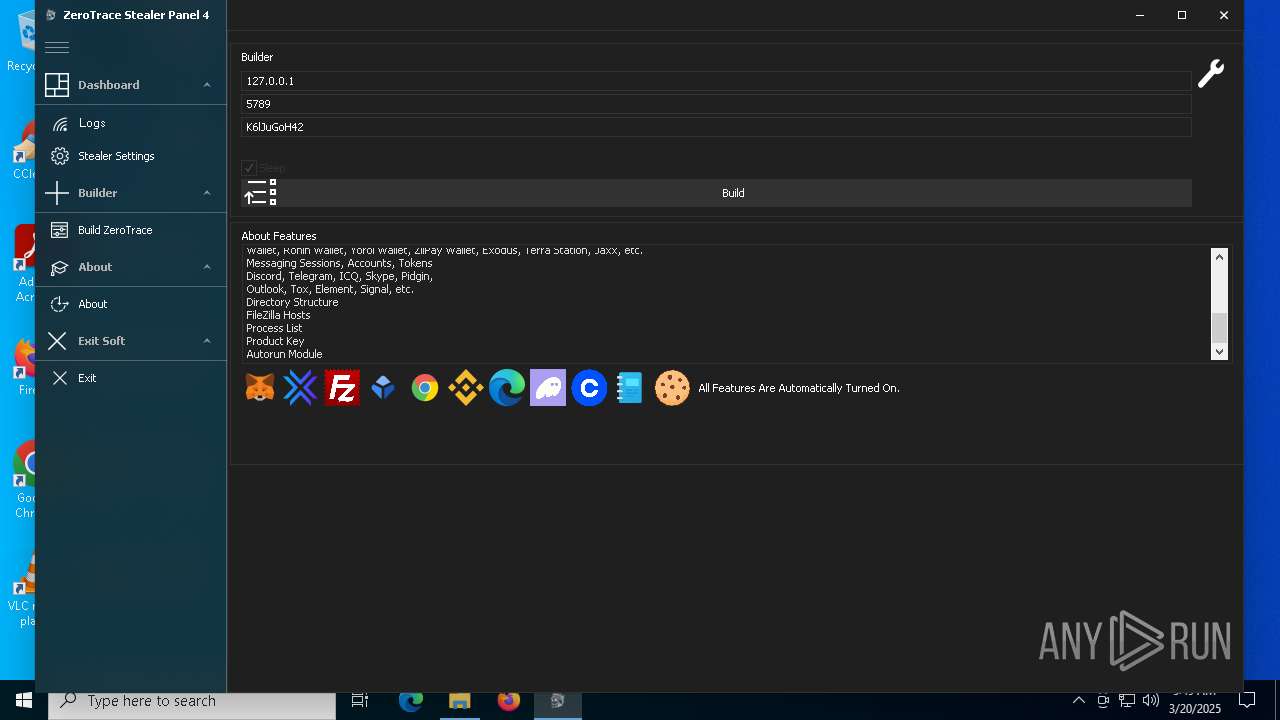The width and height of the screenshot is (1280, 720).
Task: Open Microsoft Edge from the taskbar
Action: coord(411,701)
